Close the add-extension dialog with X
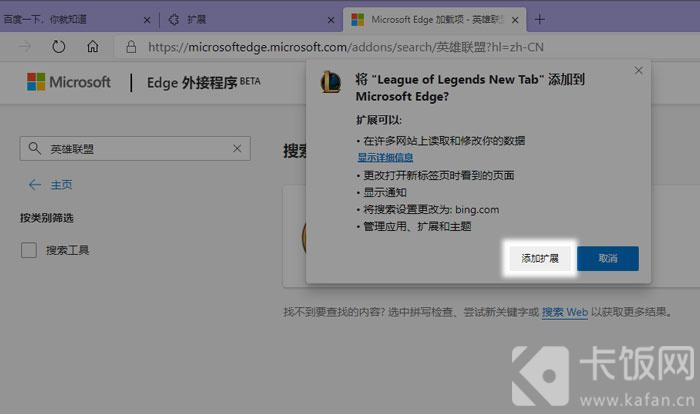Image resolution: width=700 pixels, height=414 pixels. click(x=638, y=70)
